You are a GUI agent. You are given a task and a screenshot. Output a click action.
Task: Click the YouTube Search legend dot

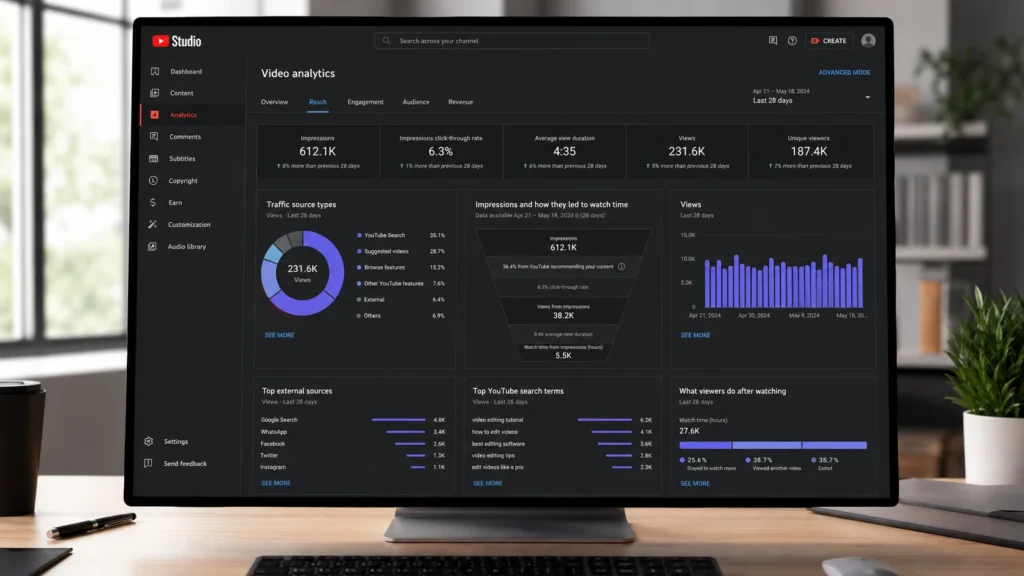[x=359, y=235]
